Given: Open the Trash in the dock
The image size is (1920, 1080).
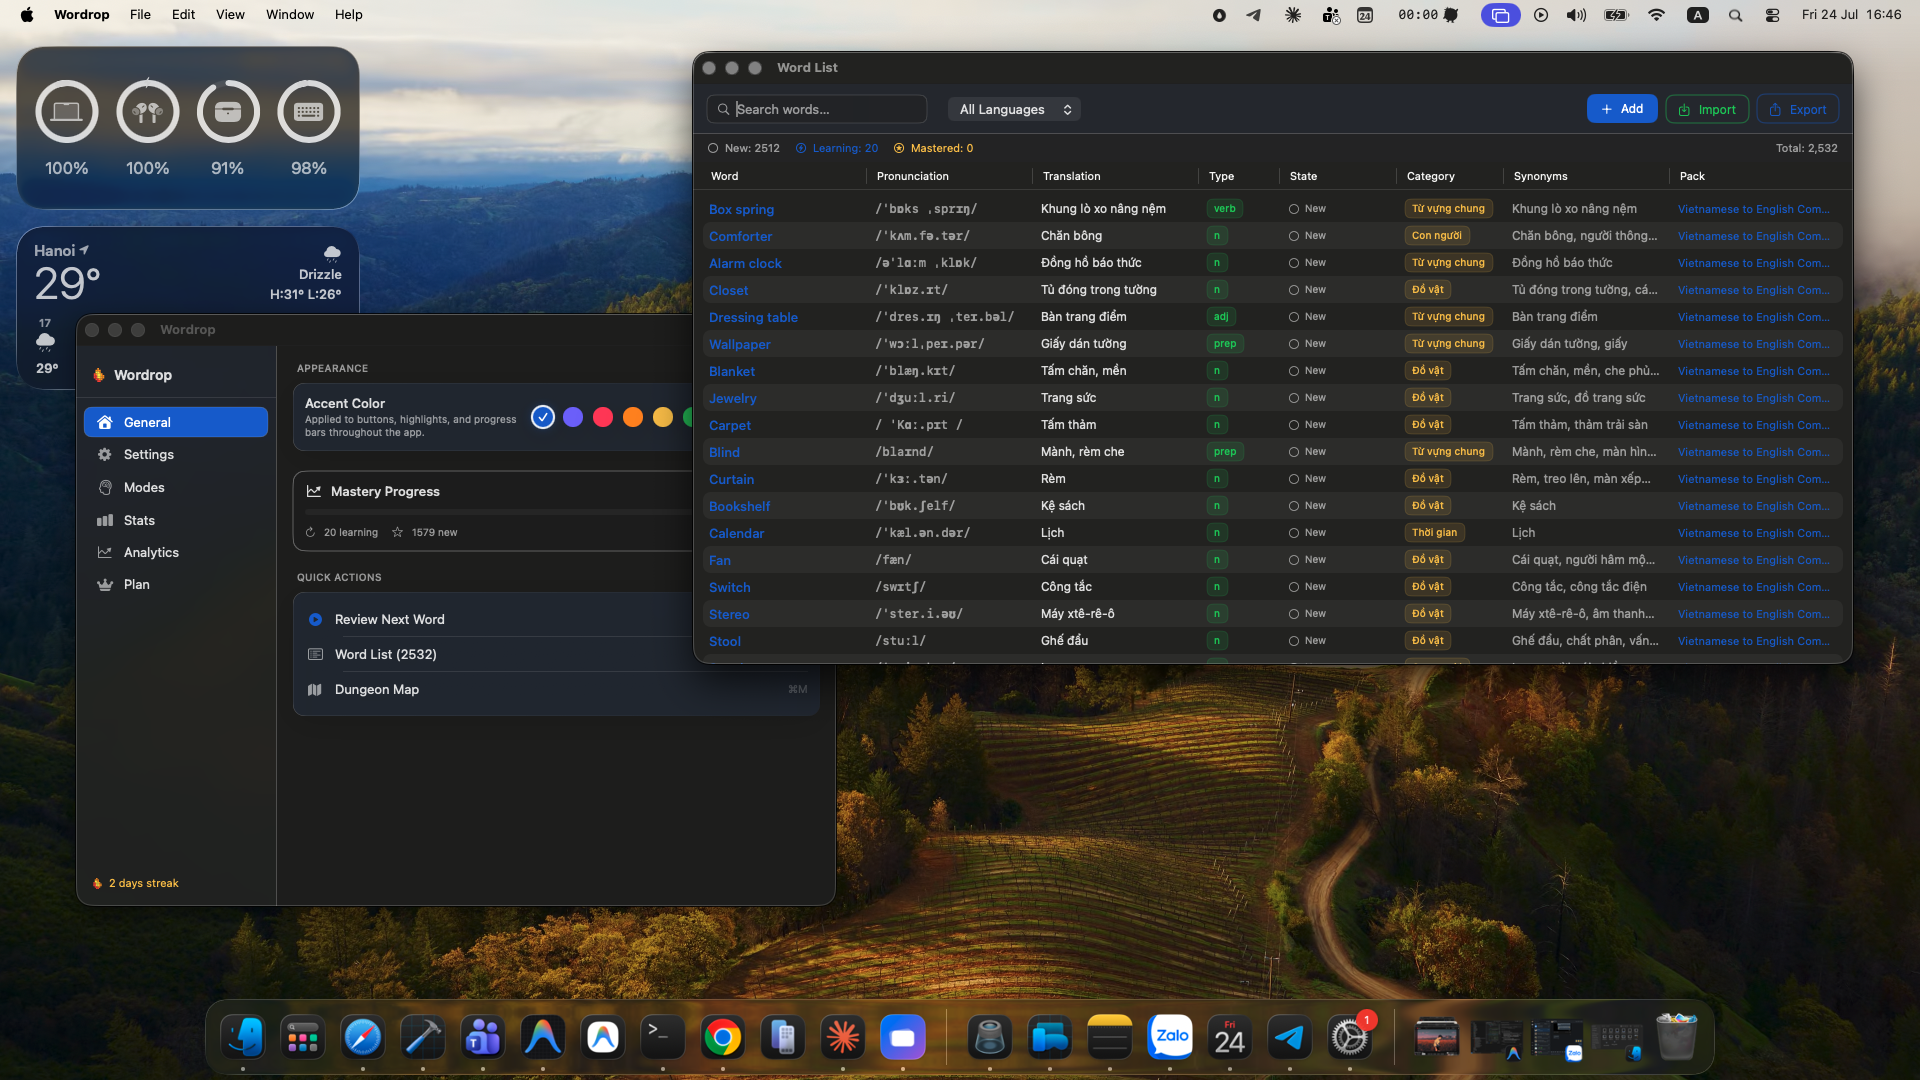Looking at the screenshot, I should [x=1677, y=1037].
